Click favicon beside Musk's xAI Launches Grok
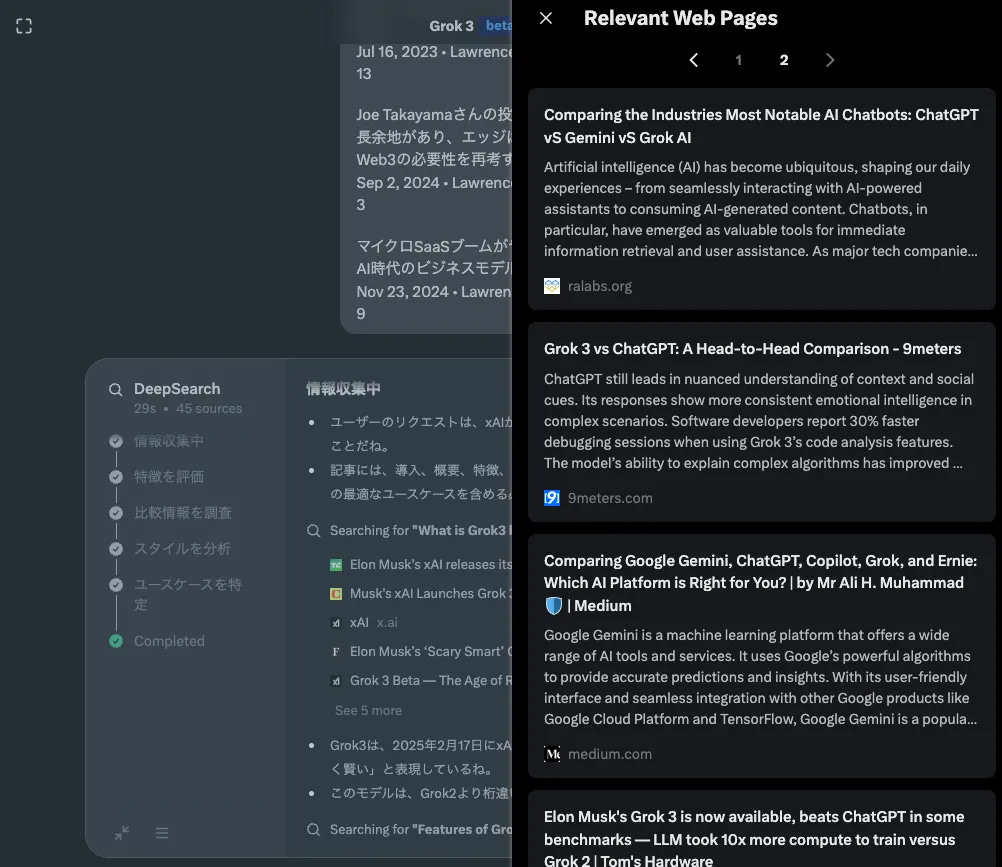Image resolution: width=1002 pixels, height=867 pixels. pyautogui.click(x=335, y=594)
